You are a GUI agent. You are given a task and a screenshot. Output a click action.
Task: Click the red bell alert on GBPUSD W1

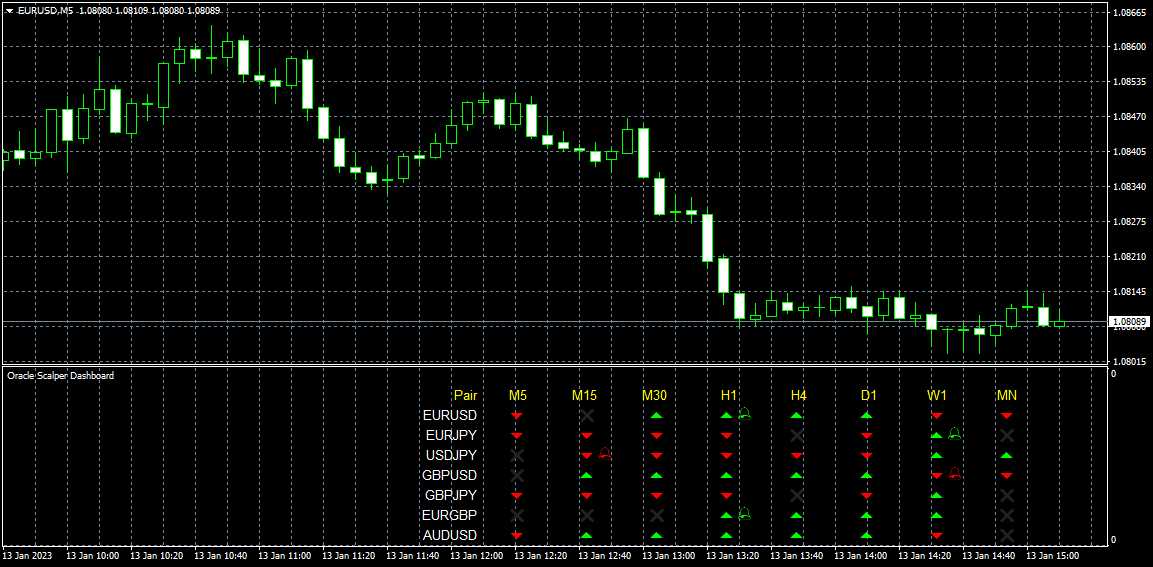pos(954,473)
